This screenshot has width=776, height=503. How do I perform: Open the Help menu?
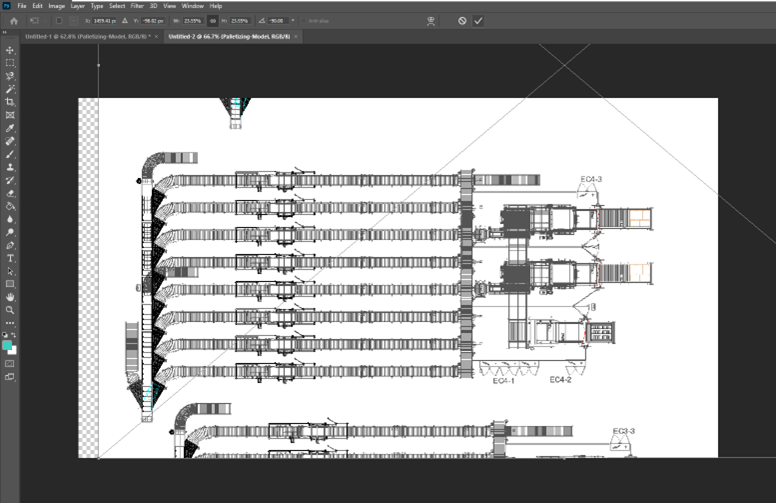(x=216, y=6)
